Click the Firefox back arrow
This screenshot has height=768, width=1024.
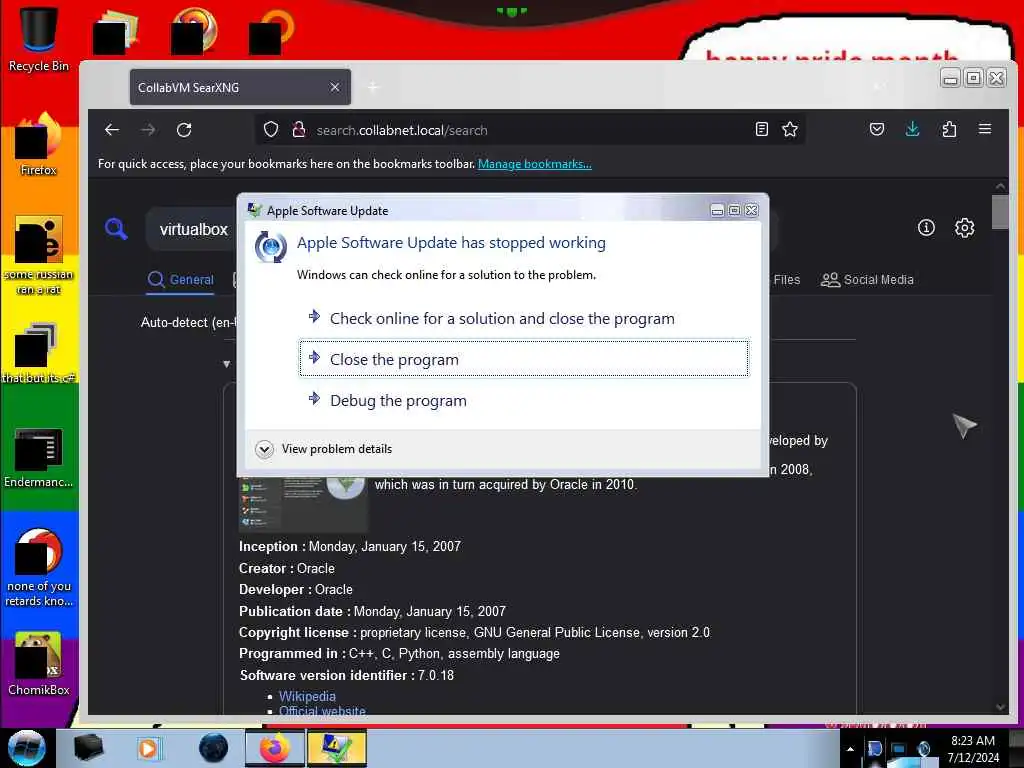pos(112,130)
